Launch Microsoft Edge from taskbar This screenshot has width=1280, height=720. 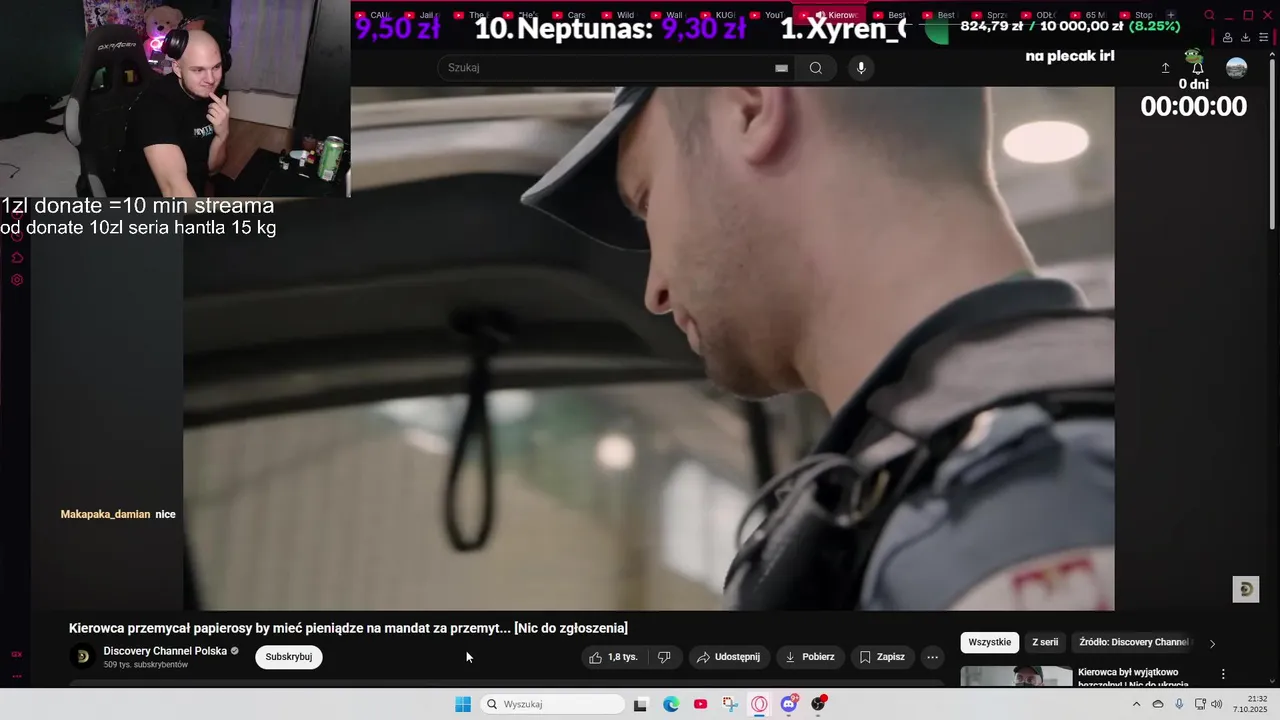671,704
